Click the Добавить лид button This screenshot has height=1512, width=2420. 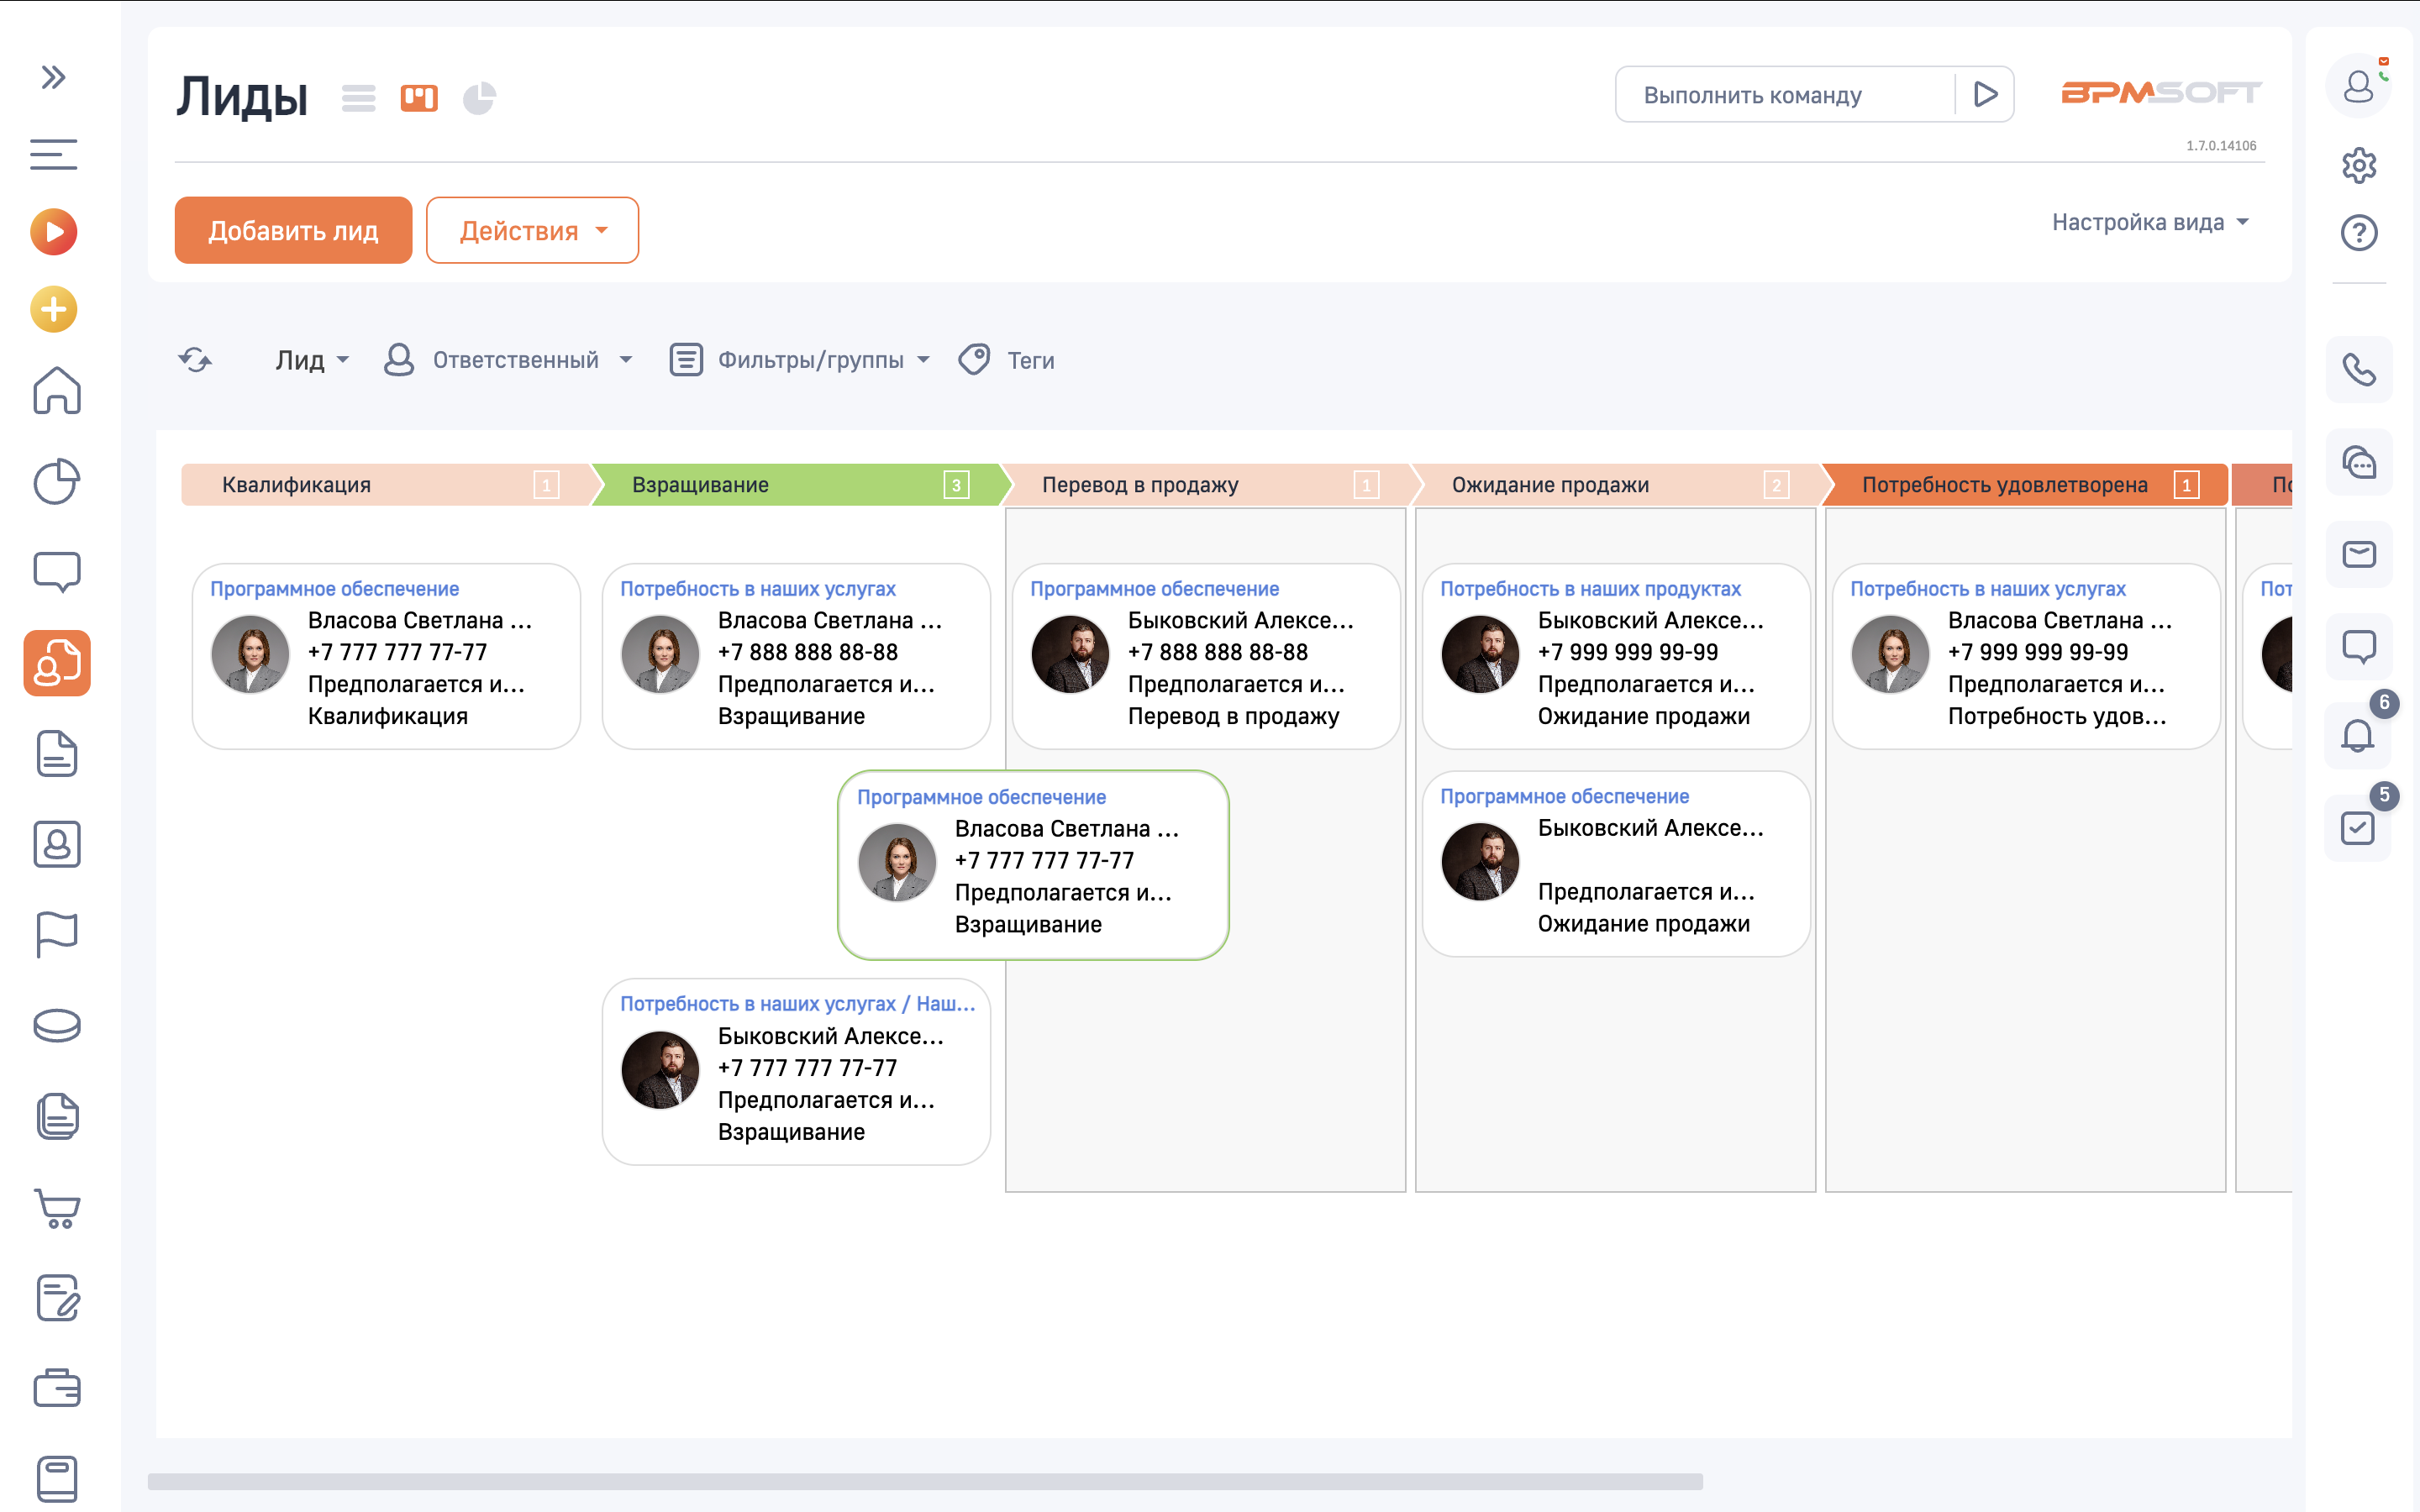point(293,230)
